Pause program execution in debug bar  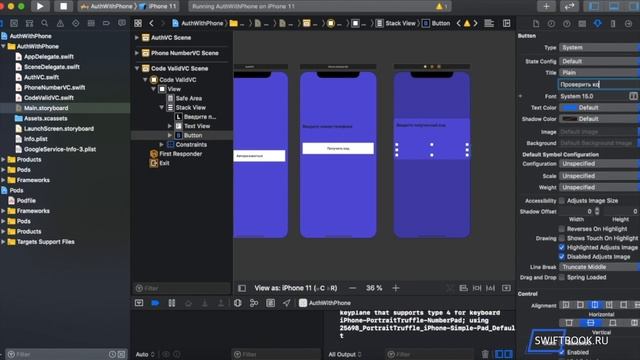pos(172,303)
